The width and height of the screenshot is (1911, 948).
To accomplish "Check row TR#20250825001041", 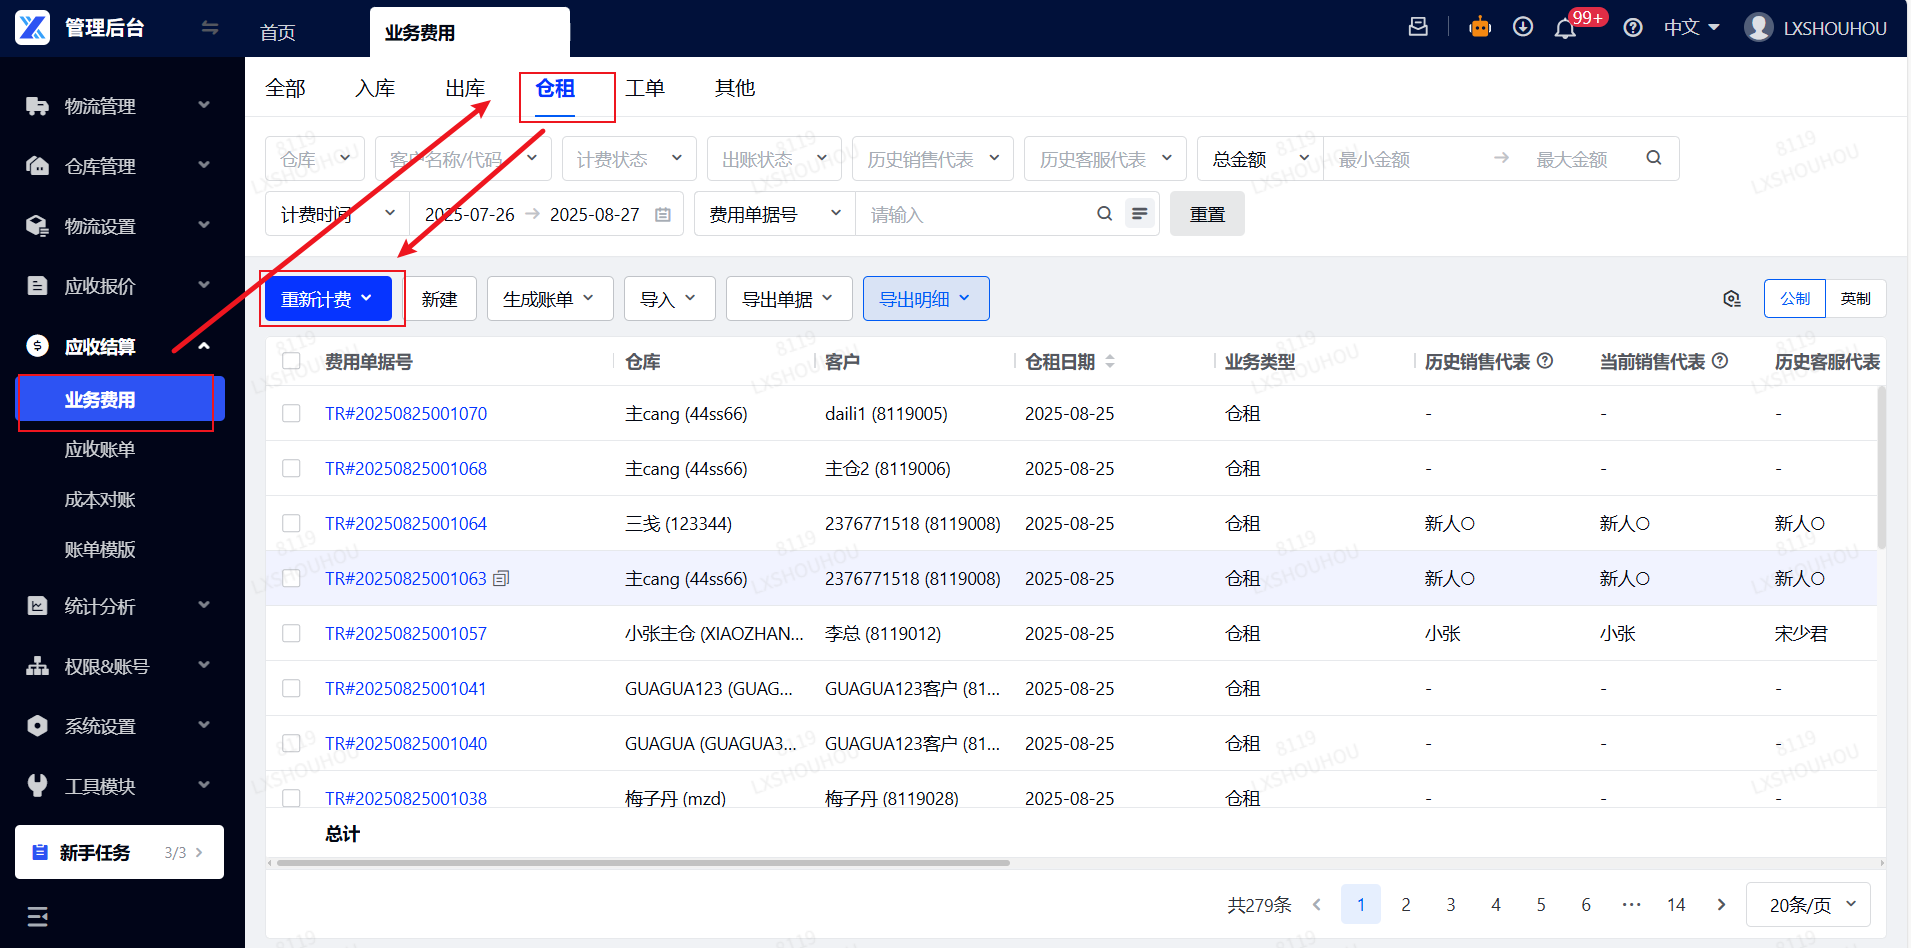I will [291, 688].
